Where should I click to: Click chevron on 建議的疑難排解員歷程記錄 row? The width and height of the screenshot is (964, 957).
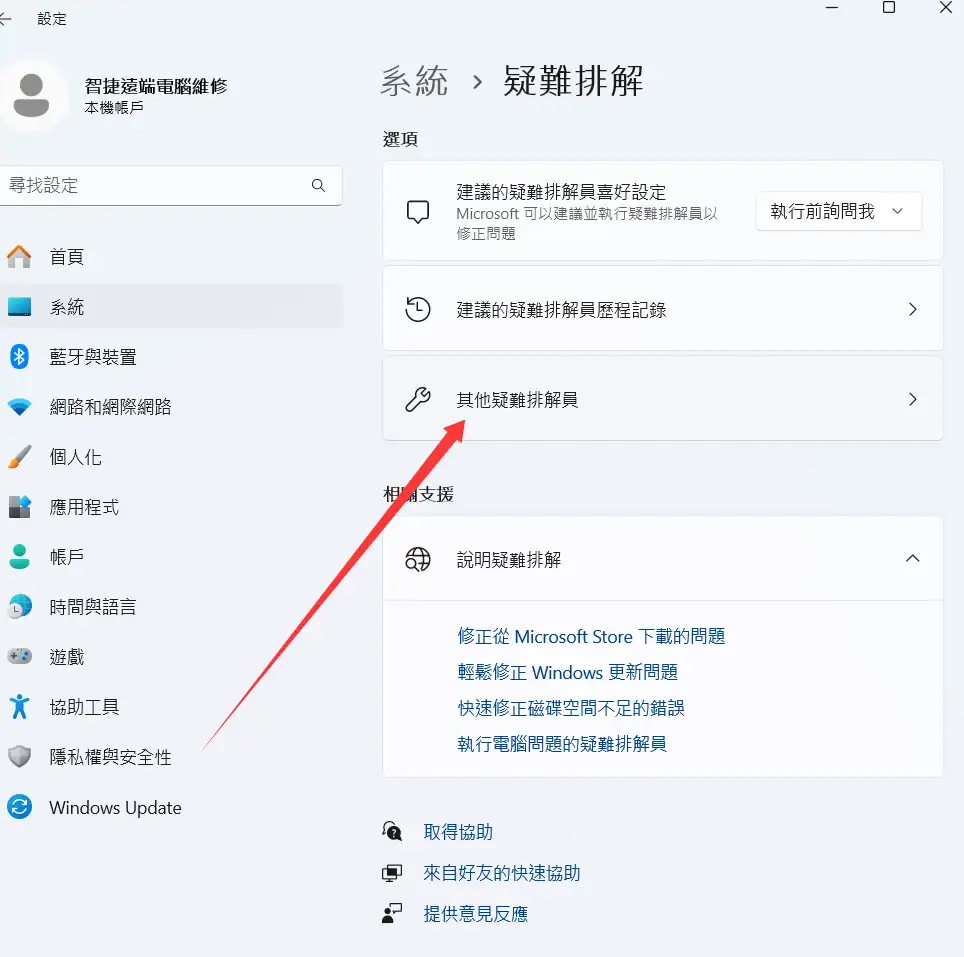pos(913,309)
